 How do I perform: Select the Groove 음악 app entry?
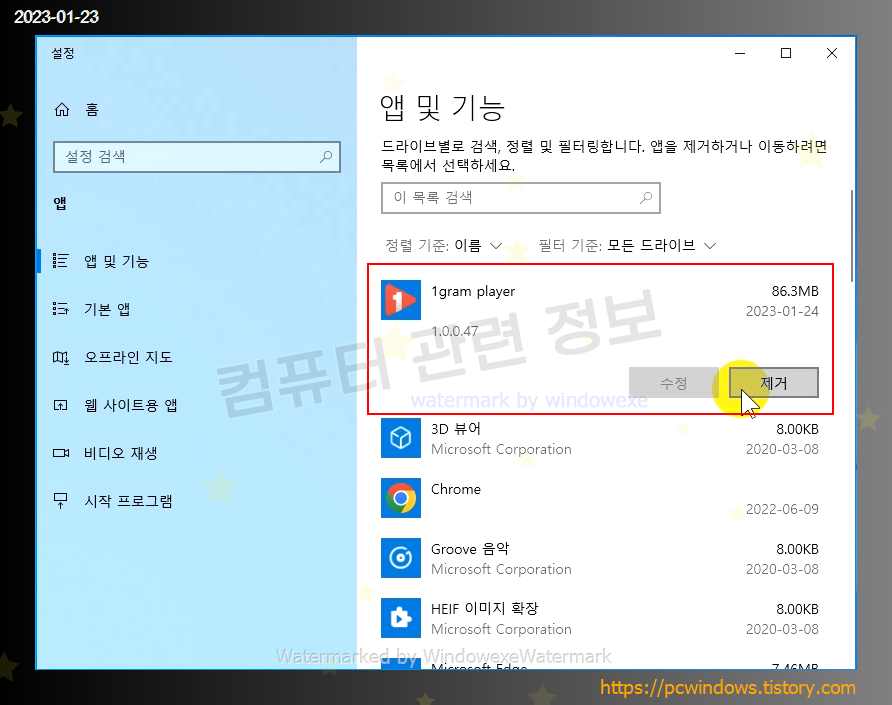(x=600, y=558)
